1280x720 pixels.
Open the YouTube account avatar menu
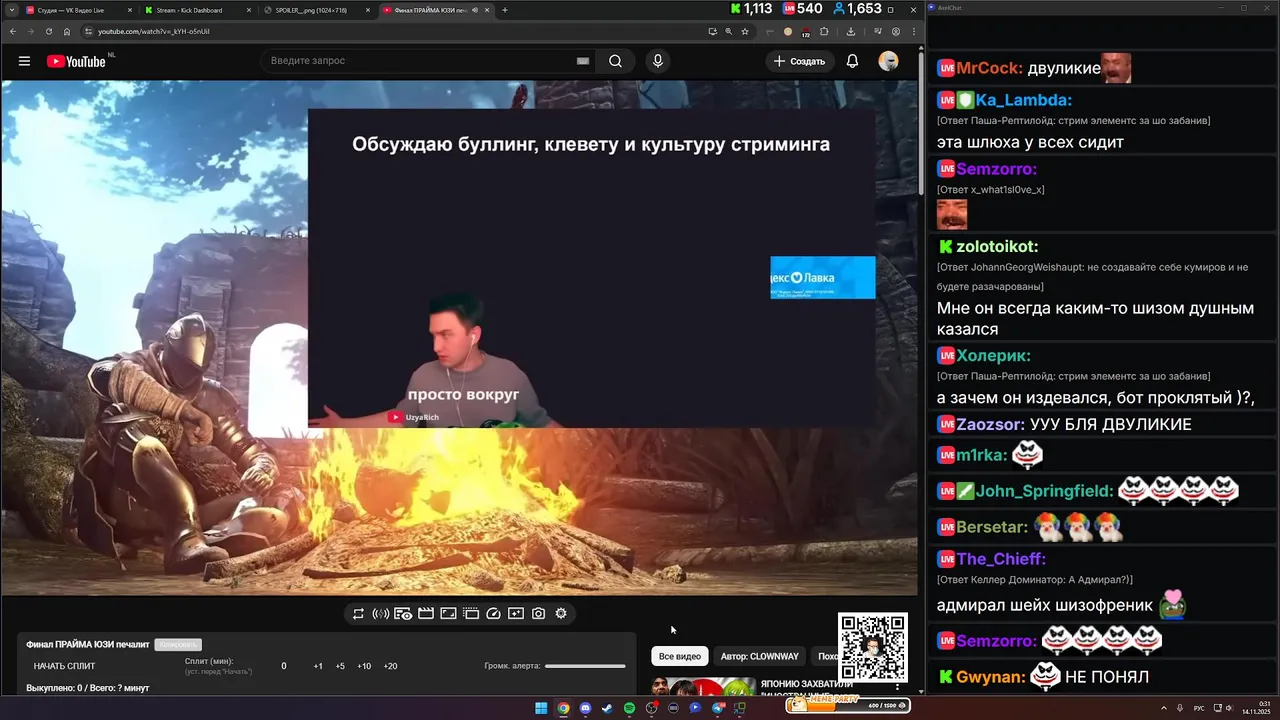pyautogui.click(x=888, y=61)
